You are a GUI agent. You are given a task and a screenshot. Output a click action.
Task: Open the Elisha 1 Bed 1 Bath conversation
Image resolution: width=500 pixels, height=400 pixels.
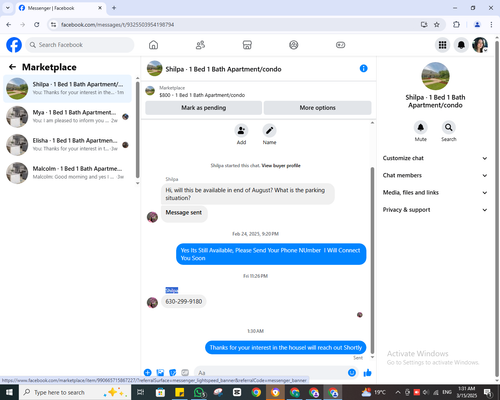click(67, 145)
